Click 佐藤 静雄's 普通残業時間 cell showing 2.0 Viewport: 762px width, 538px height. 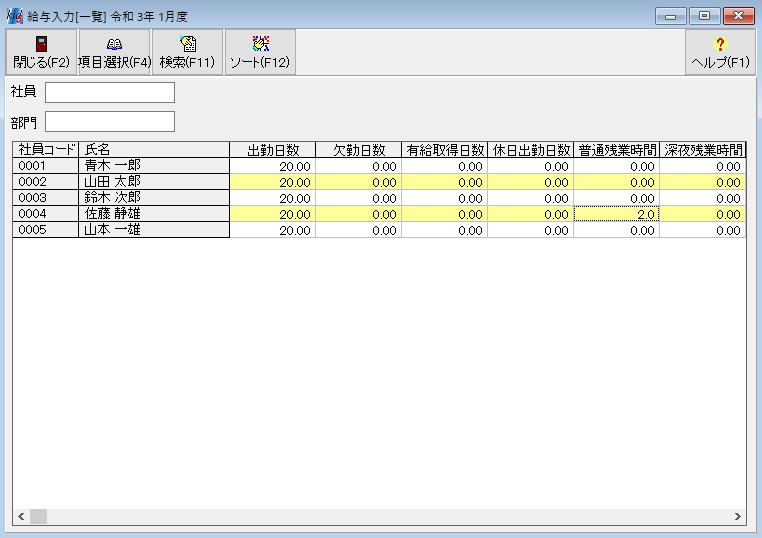(616, 214)
